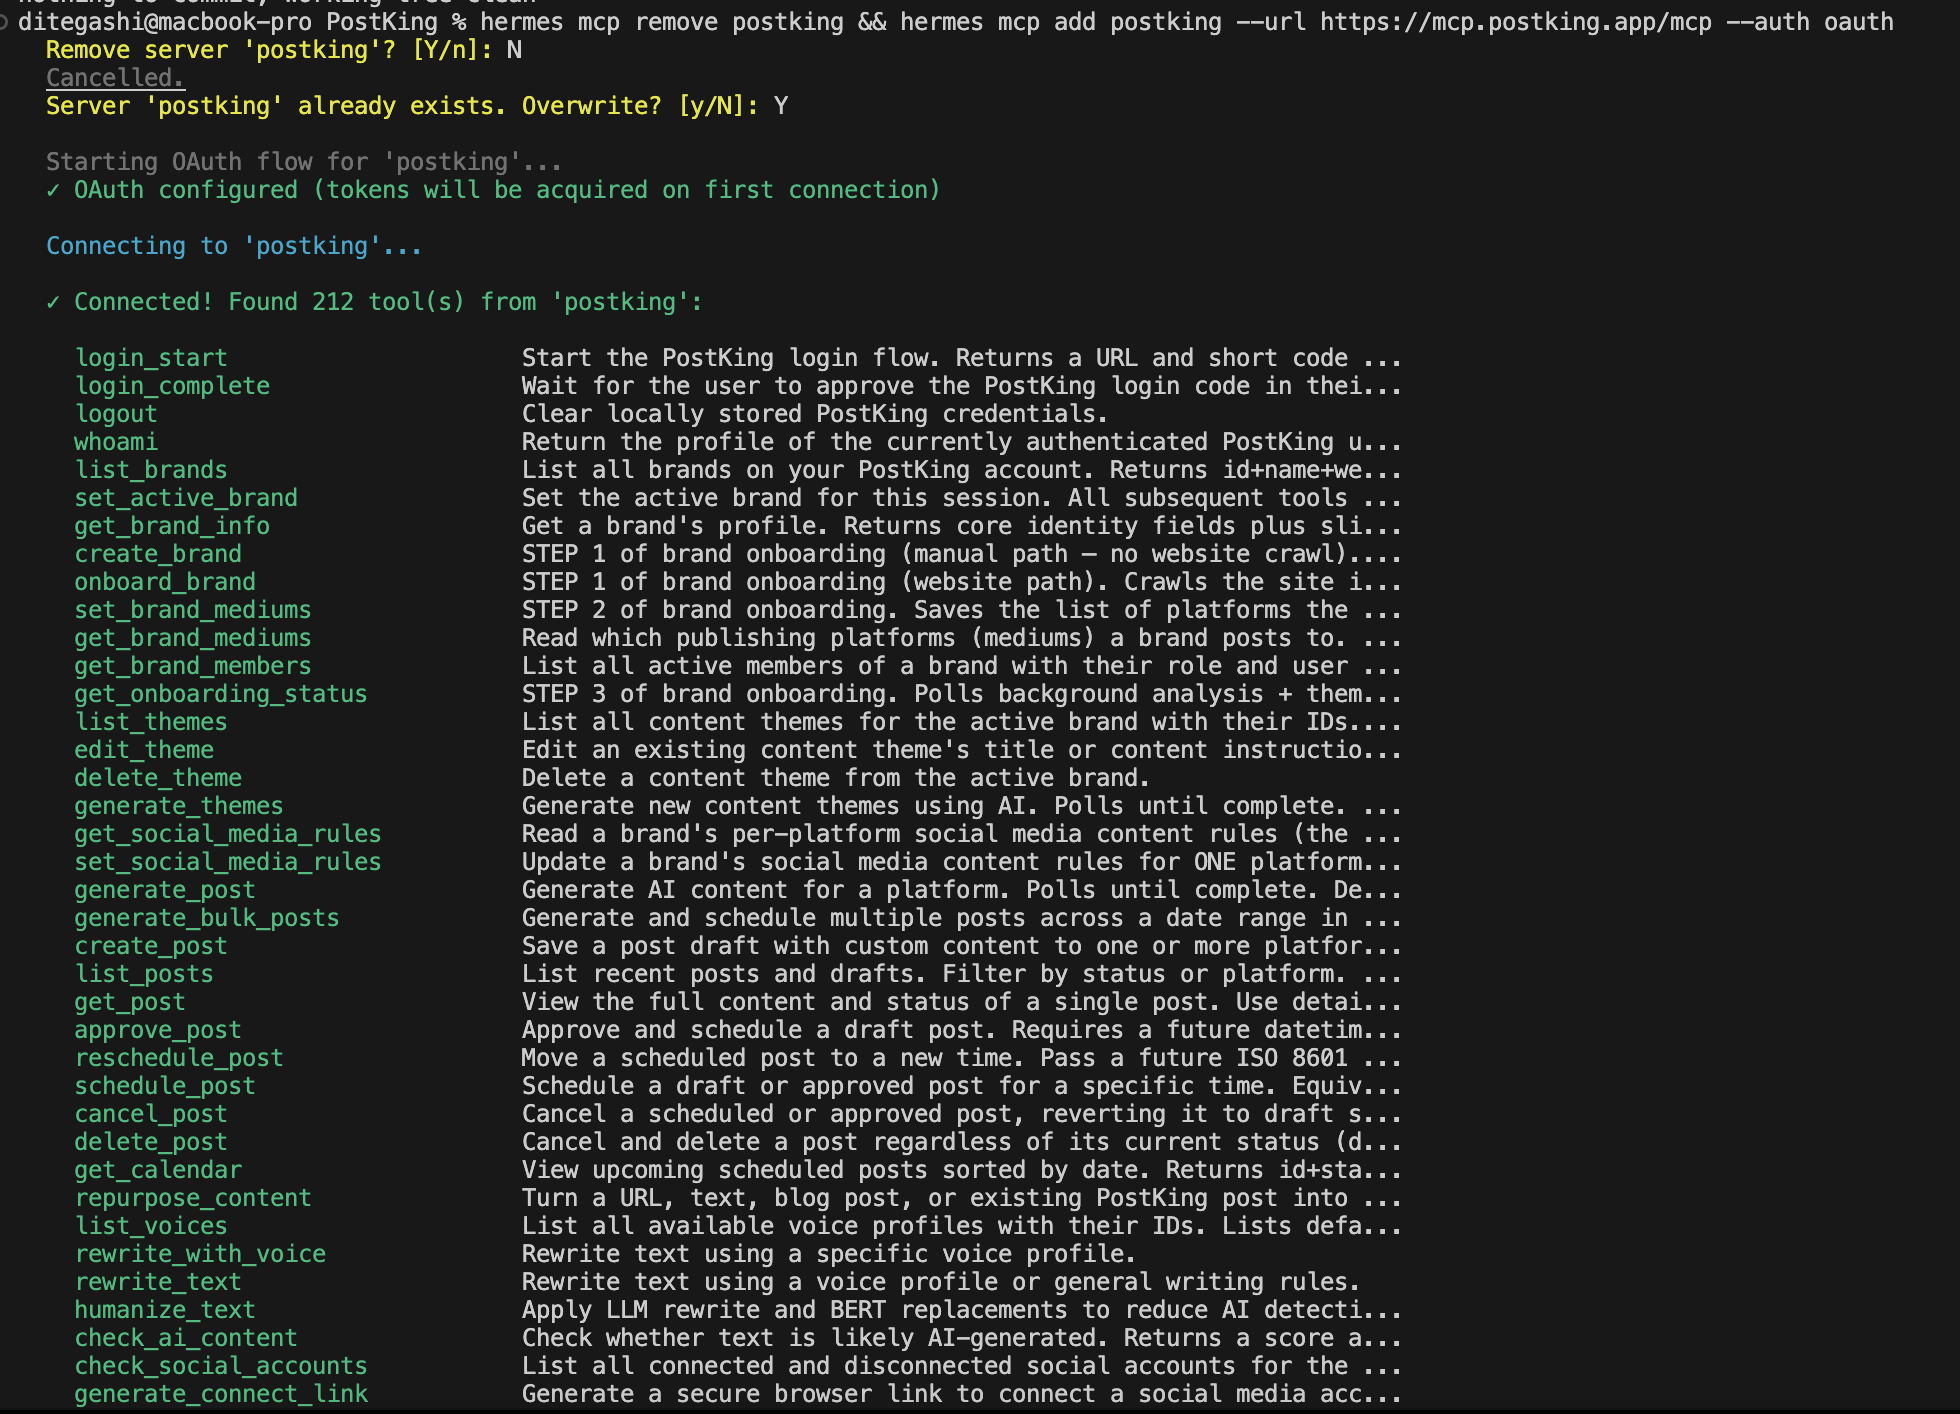Click 'Delete a content theme from the active brand.'
The width and height of the screenshot is (1960, 1414).
pos(836,778)
